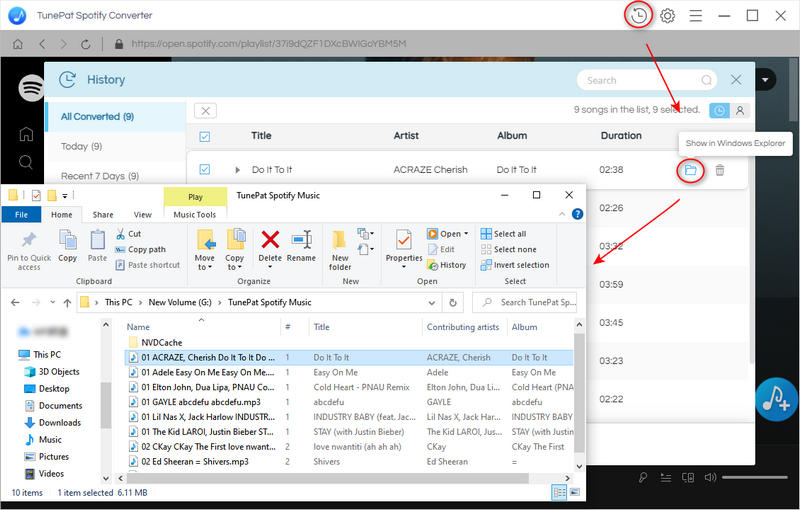Image resolution: width=800 pixels, height=510 pixels.
Task: Open the Copy to dropdown
Action: click(234, 249)
